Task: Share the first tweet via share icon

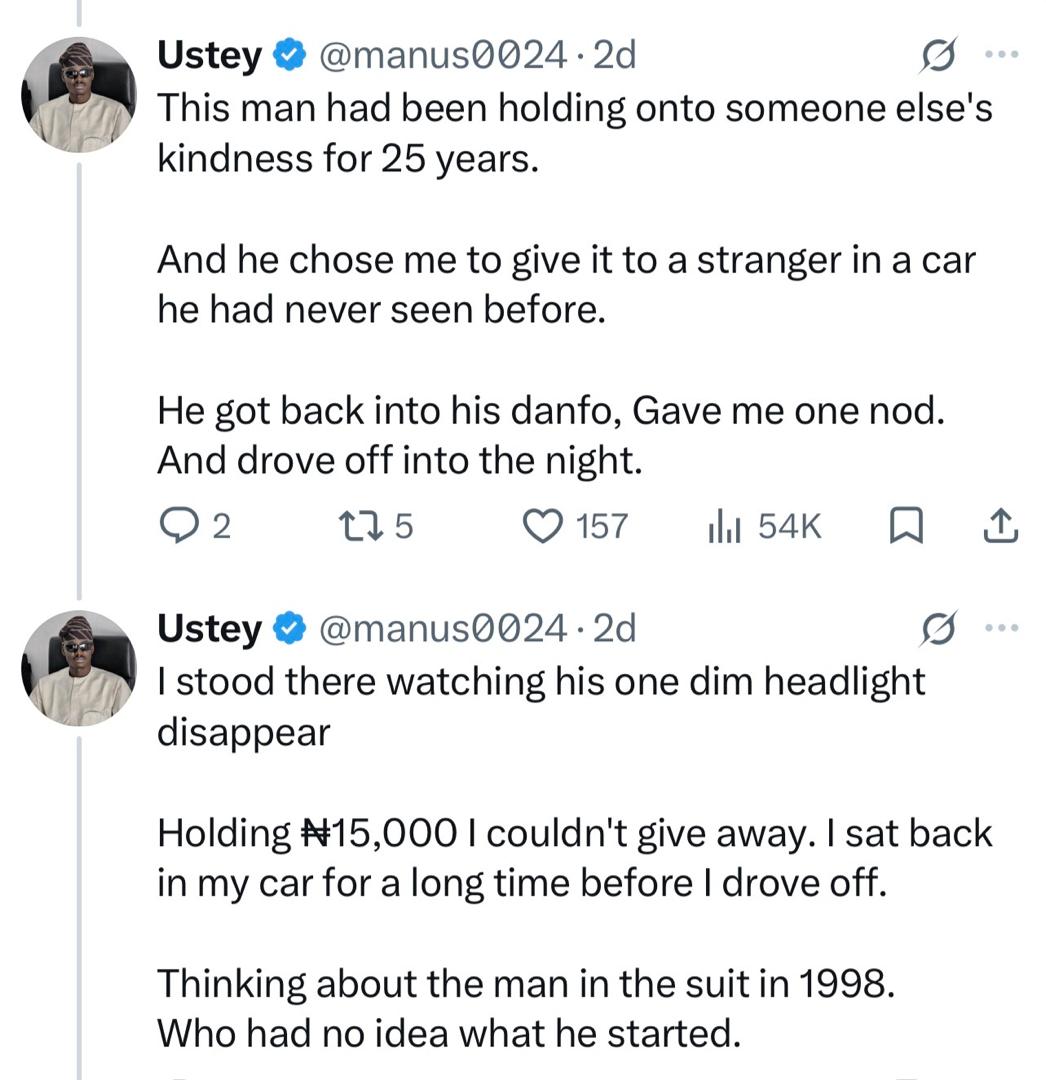Action: click(1001, 526)
